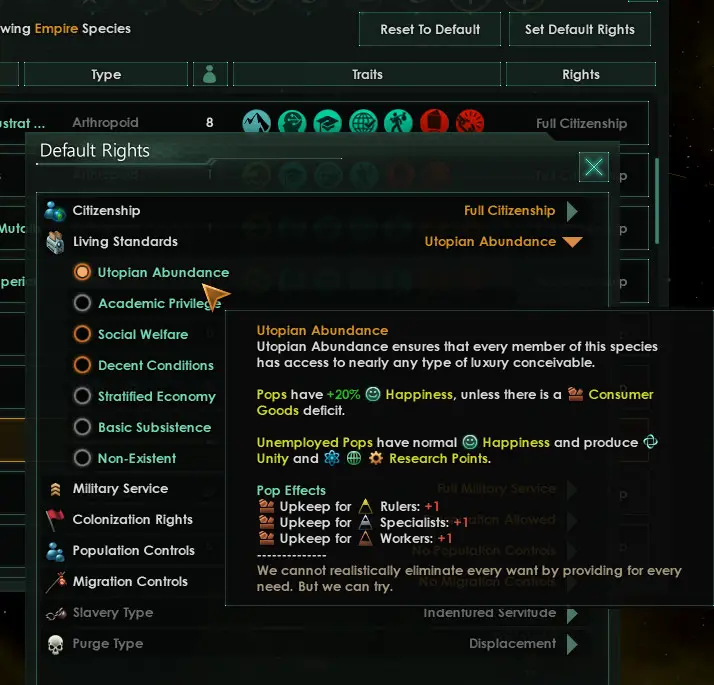Expand the Displacement purge type arrow
This screenshot has height=685, width=714.
point(572,644)
